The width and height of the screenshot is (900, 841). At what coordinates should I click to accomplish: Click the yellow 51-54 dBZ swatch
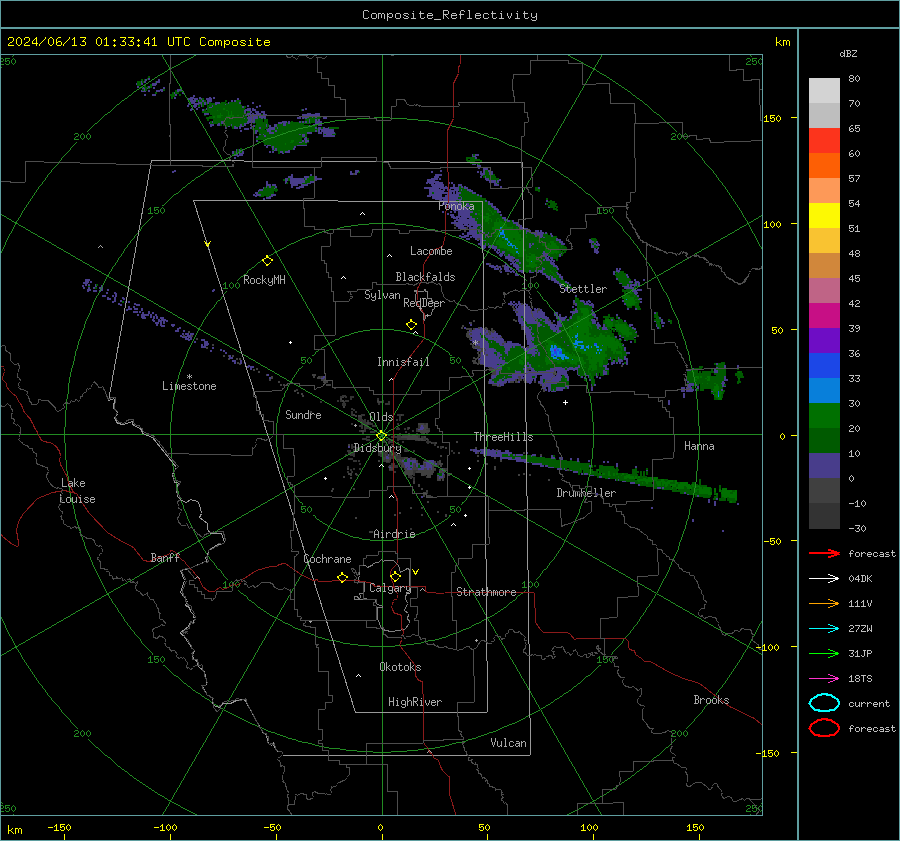pos(824,216)
